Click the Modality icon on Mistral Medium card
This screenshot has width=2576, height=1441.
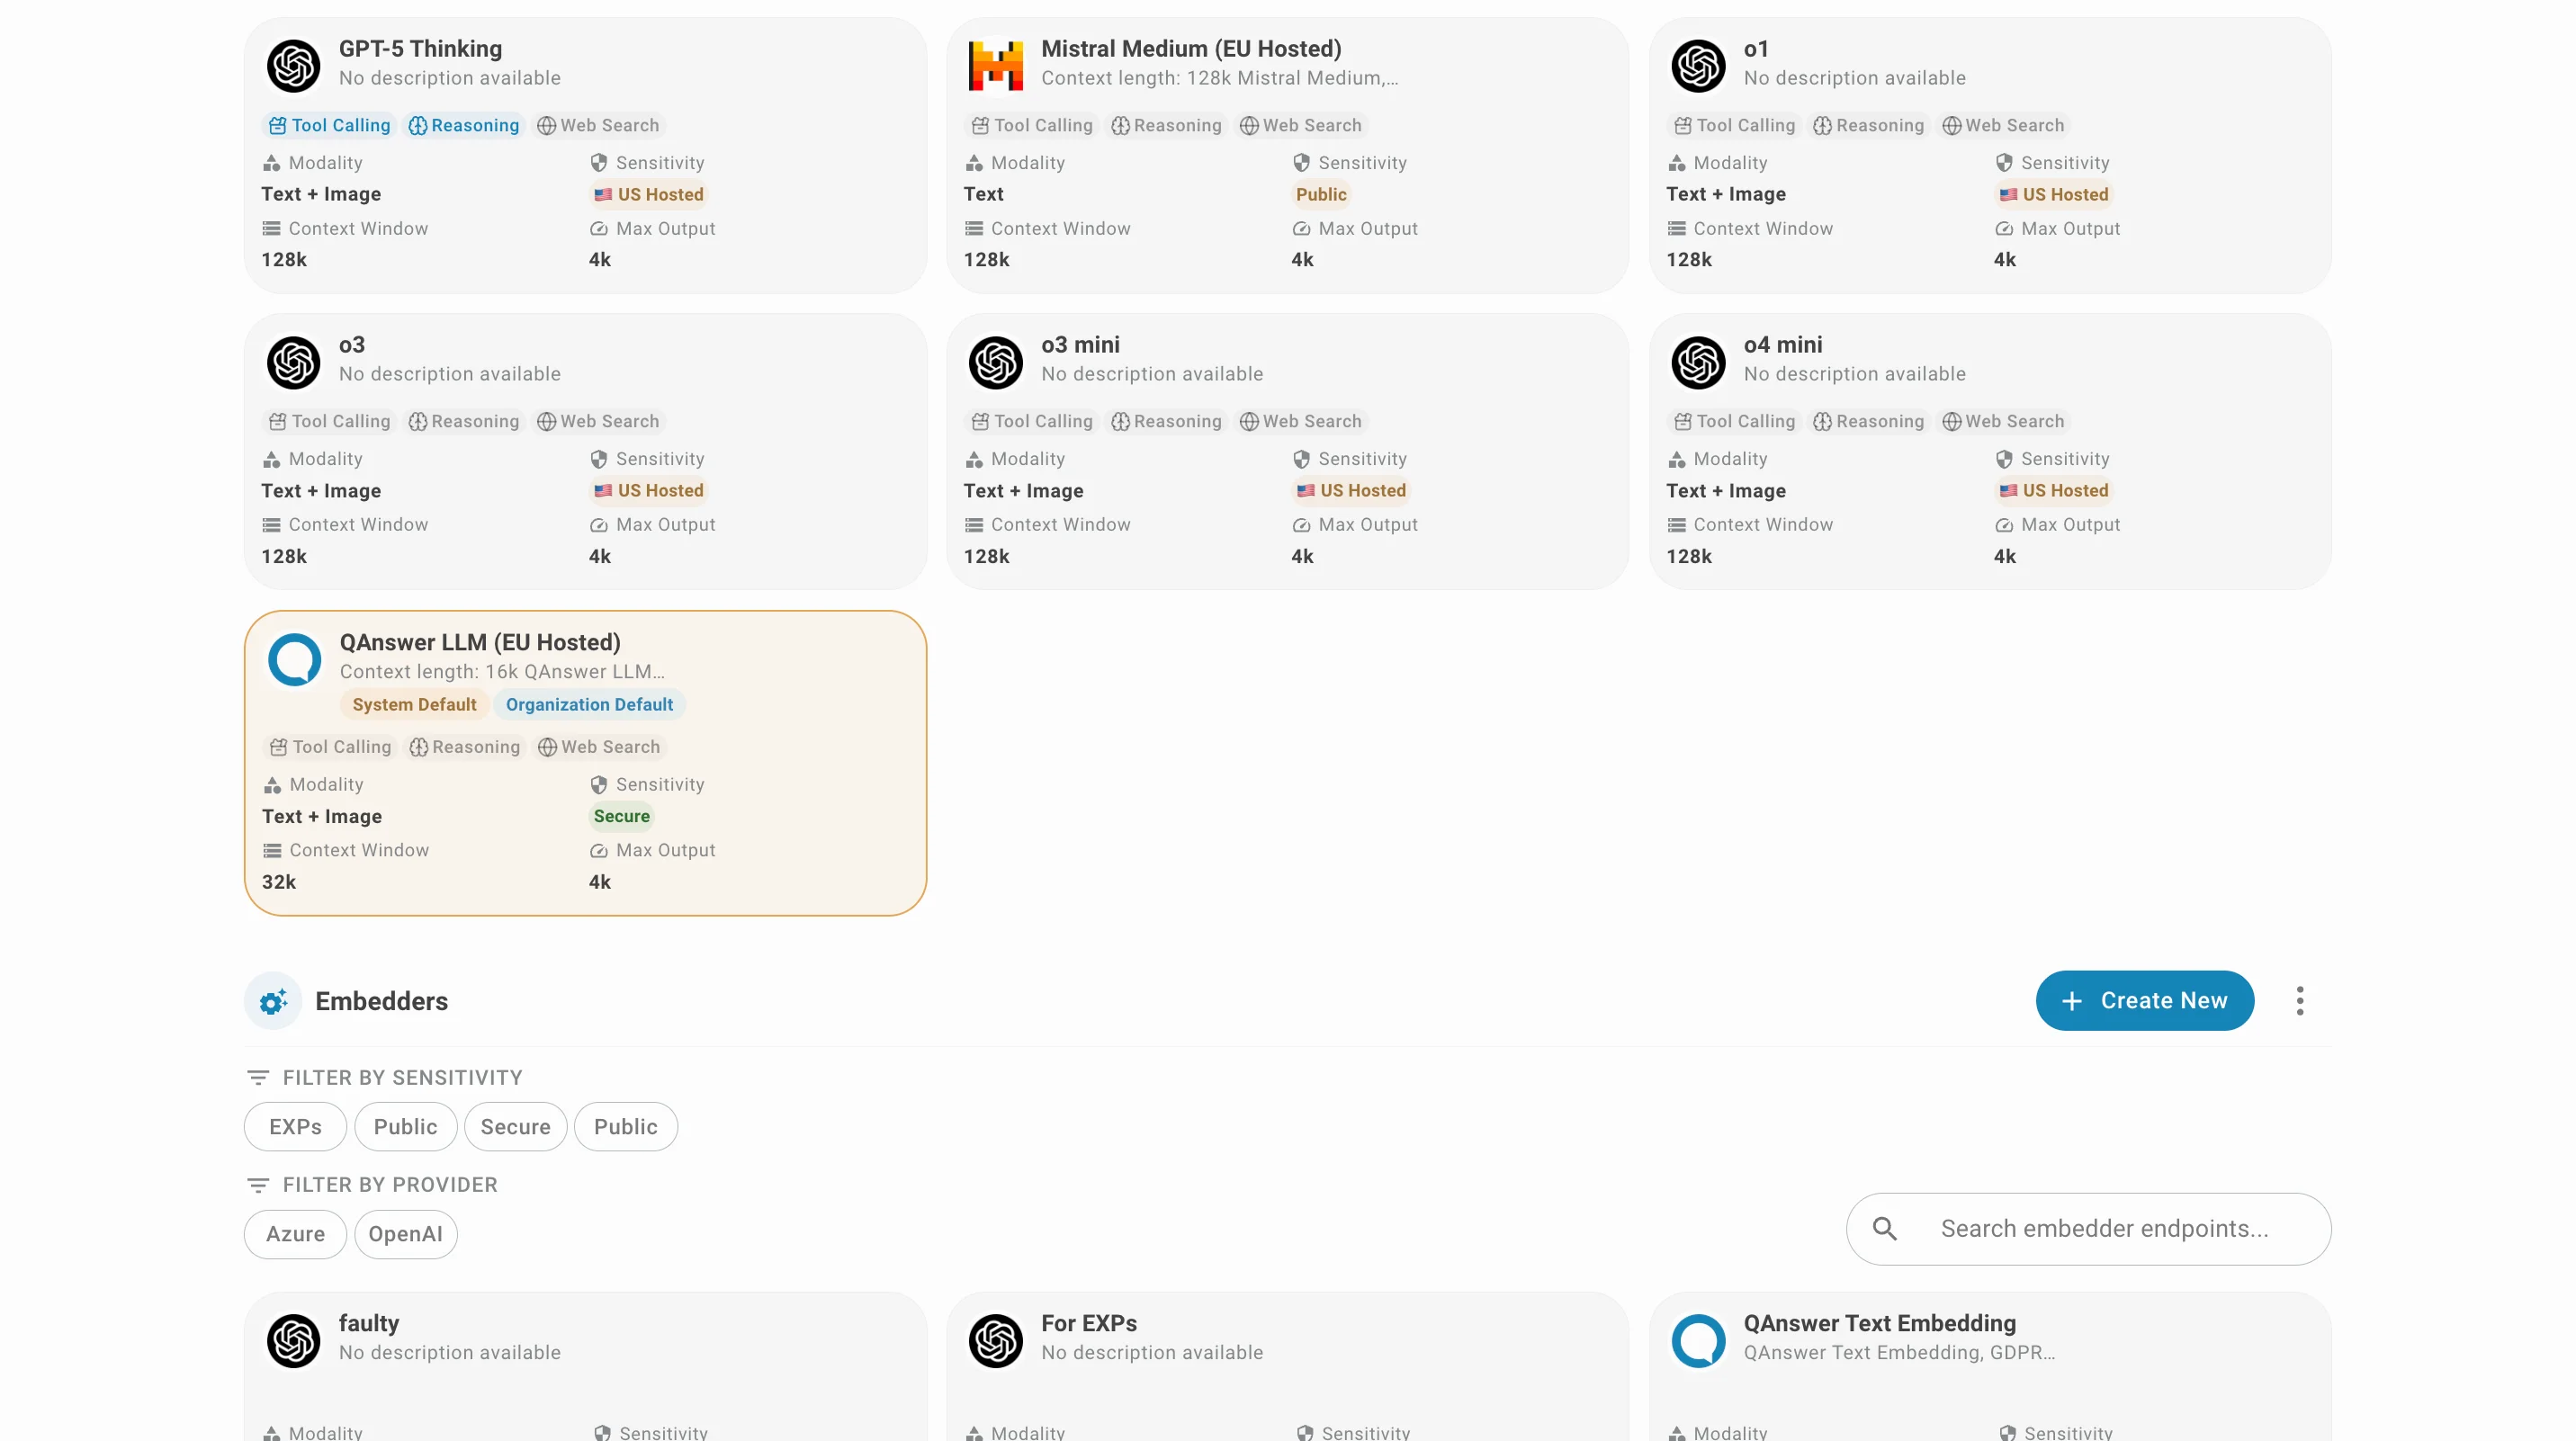(974, 163)
